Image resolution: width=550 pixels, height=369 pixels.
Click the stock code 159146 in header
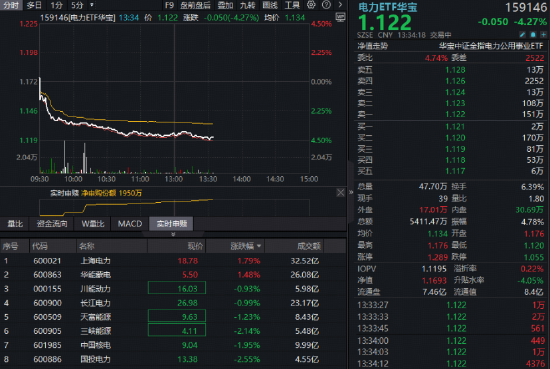point(526,7)
